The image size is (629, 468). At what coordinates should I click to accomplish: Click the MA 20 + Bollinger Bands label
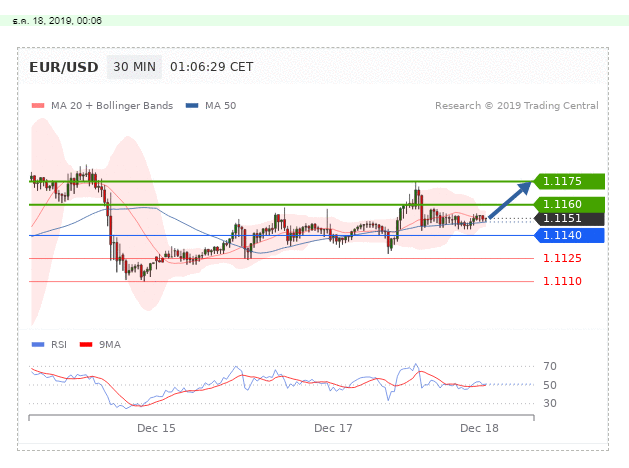click(112, 106)
